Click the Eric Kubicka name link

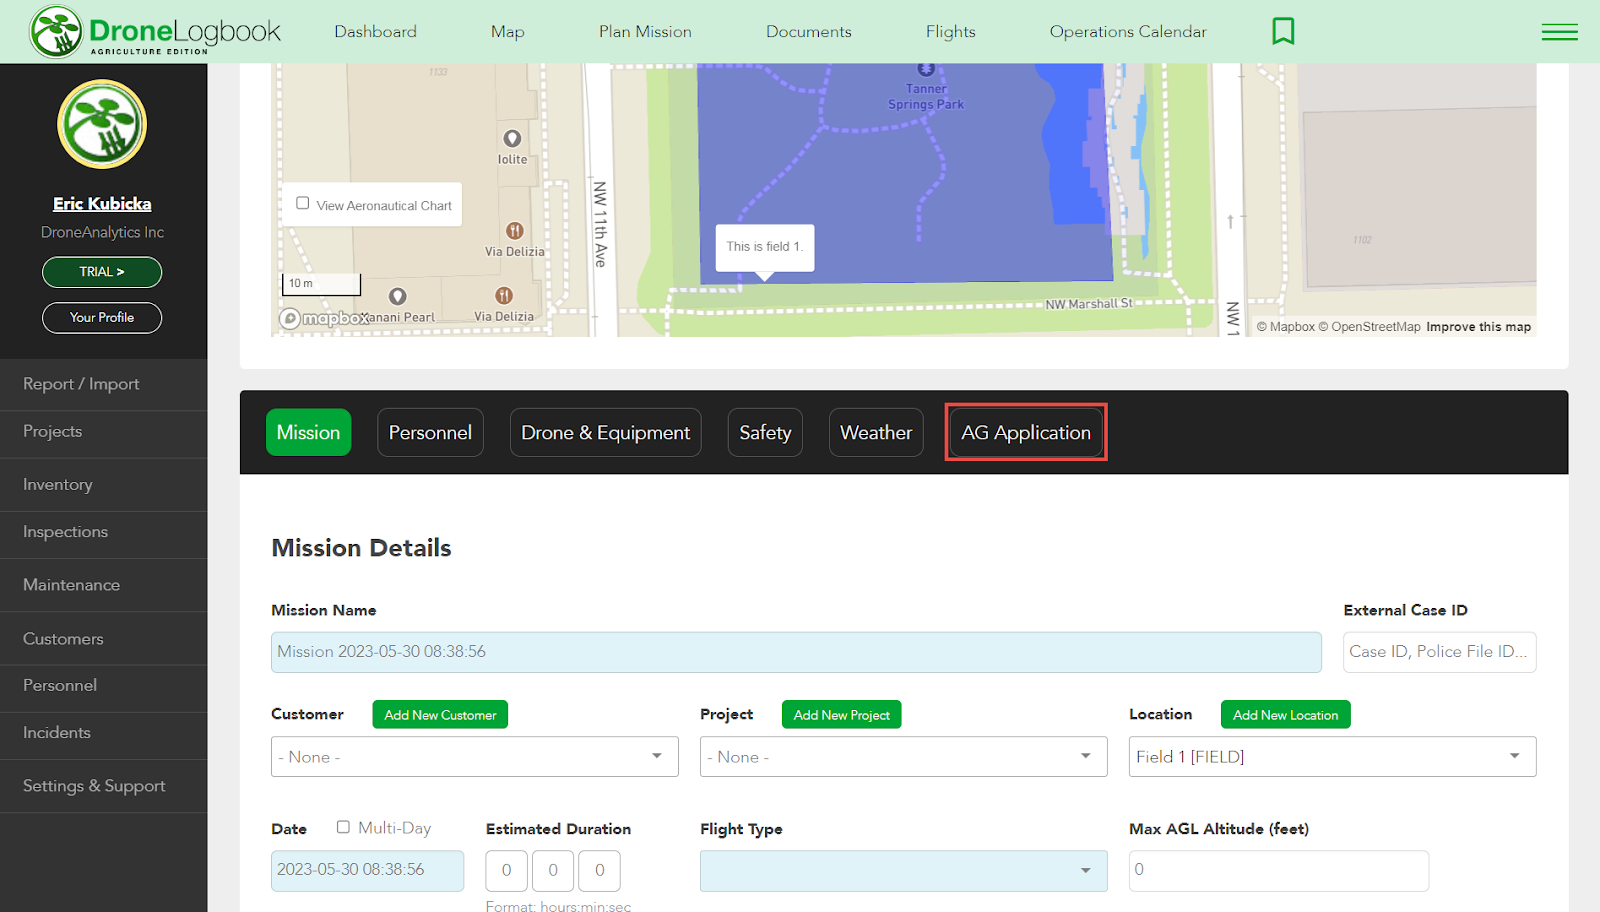pos(102,204)
